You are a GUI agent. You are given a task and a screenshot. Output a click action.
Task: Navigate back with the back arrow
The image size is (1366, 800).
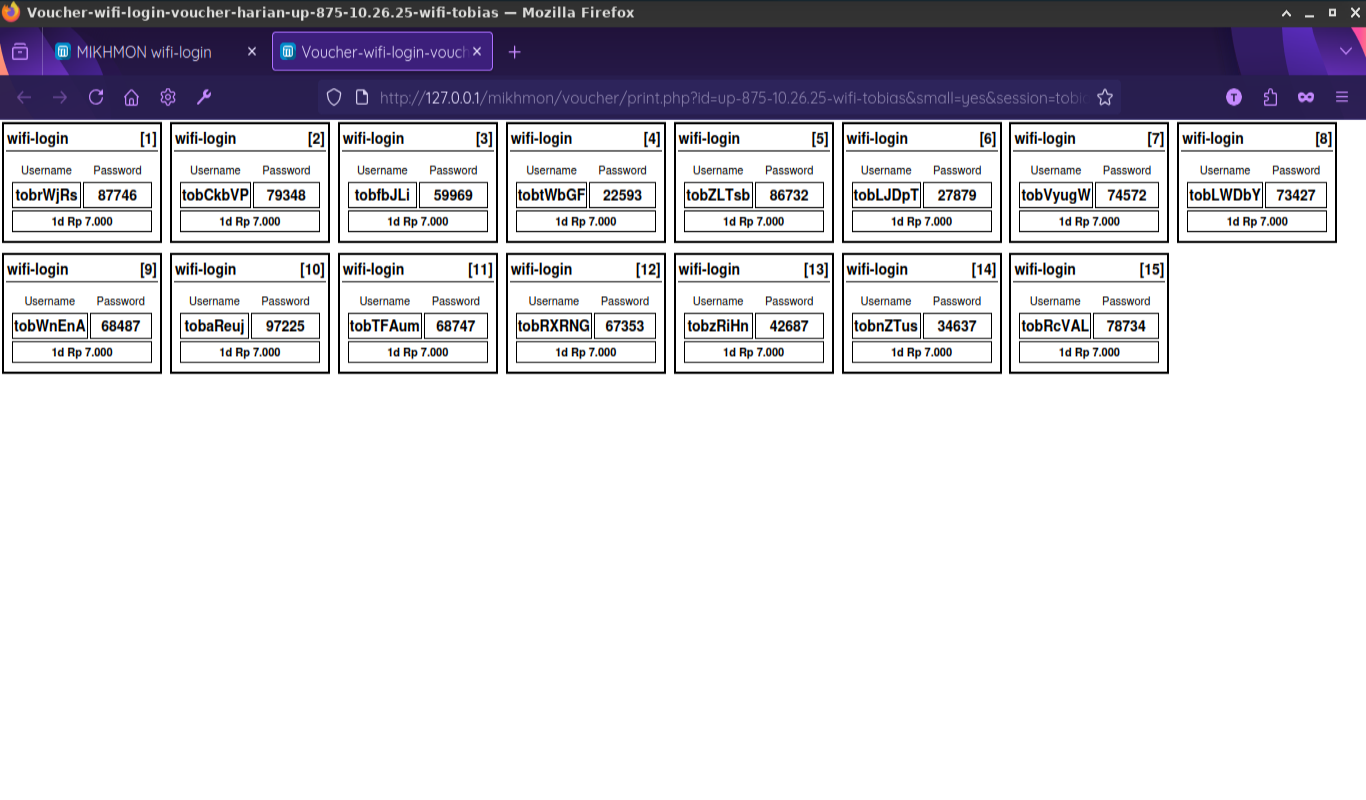click(24, 97)
